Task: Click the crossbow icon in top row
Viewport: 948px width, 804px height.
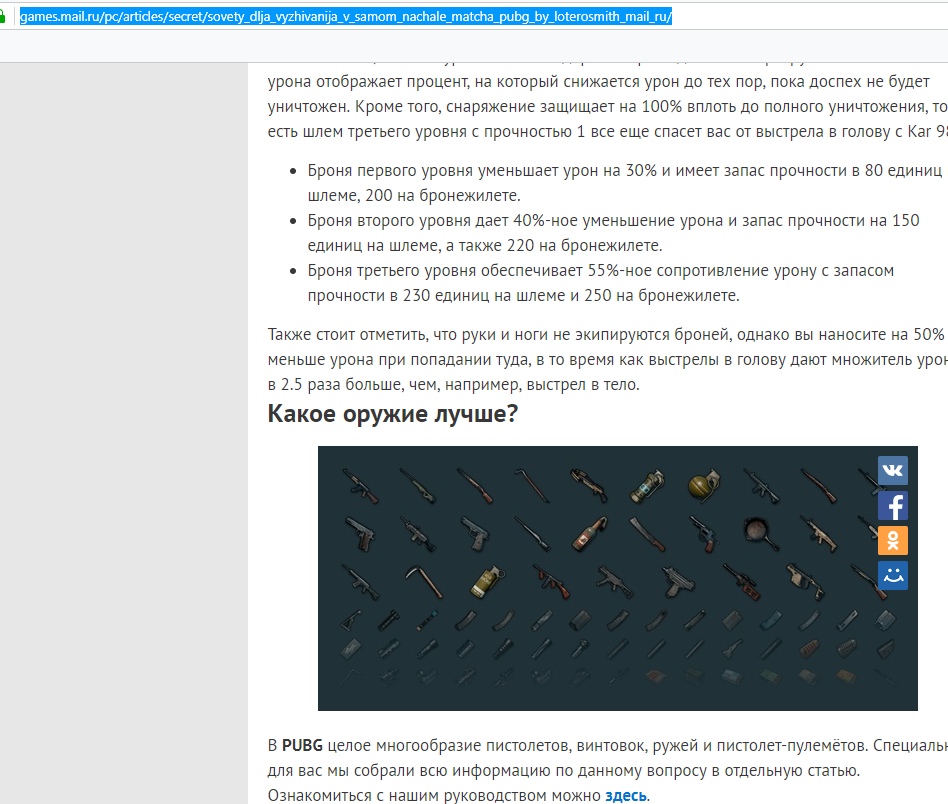Action: 589,486
